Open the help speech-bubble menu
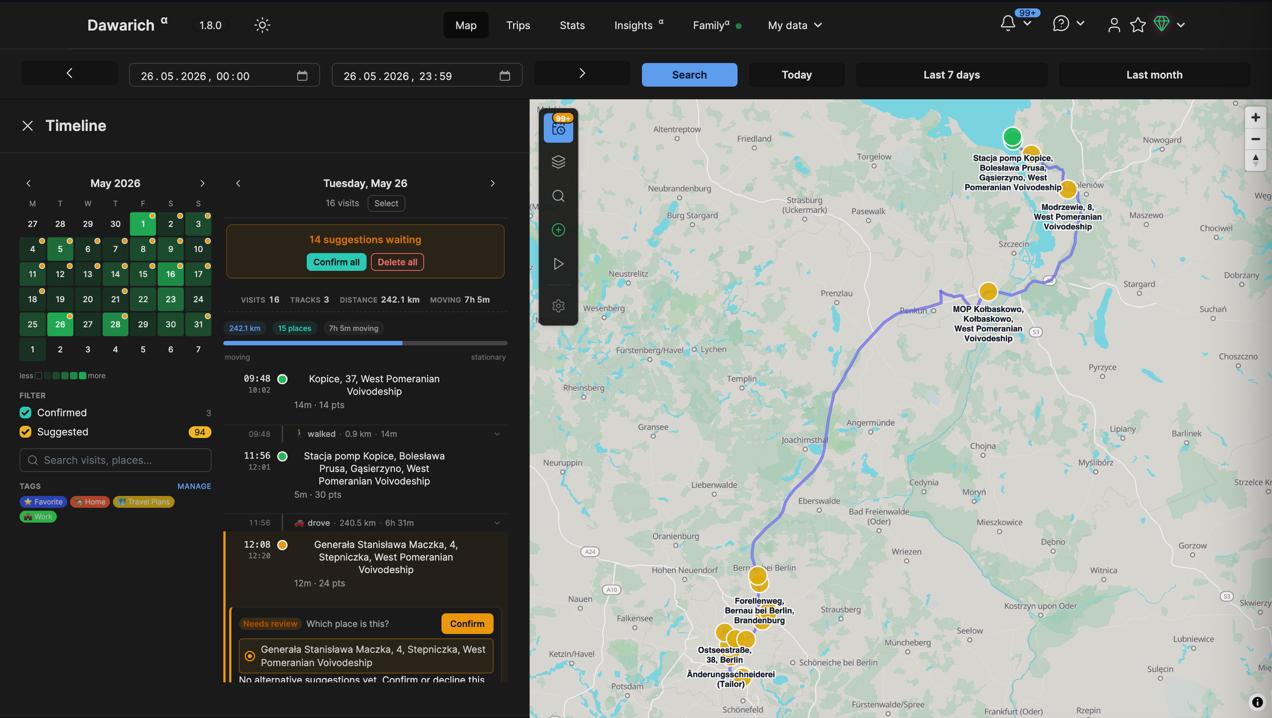This screenshot has height=718, width=1272. [x=1061, y=23]
